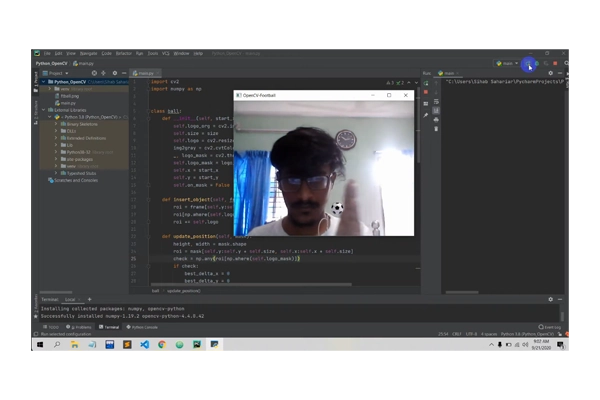
Task: Open the main run configuration dropdown
Action: (508, 63)
